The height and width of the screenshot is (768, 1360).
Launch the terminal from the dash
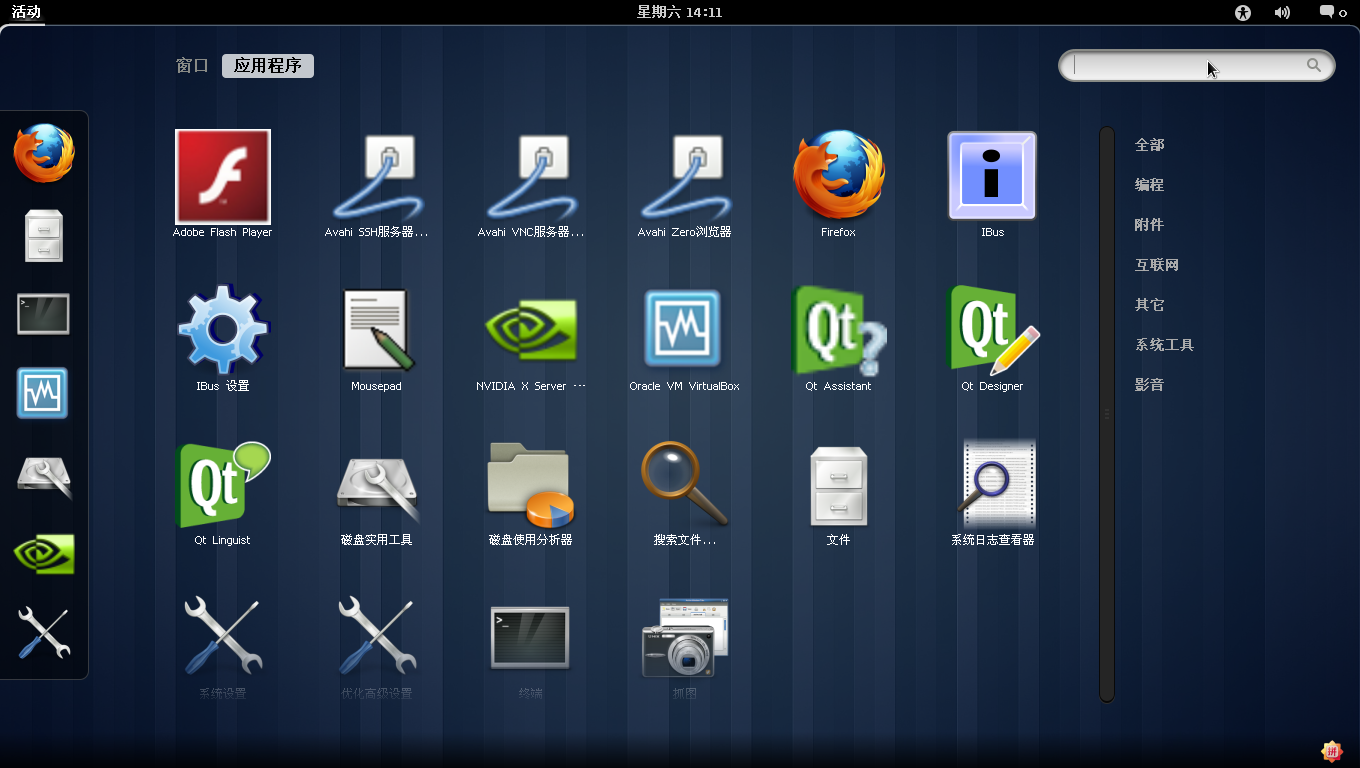[44, 314]
